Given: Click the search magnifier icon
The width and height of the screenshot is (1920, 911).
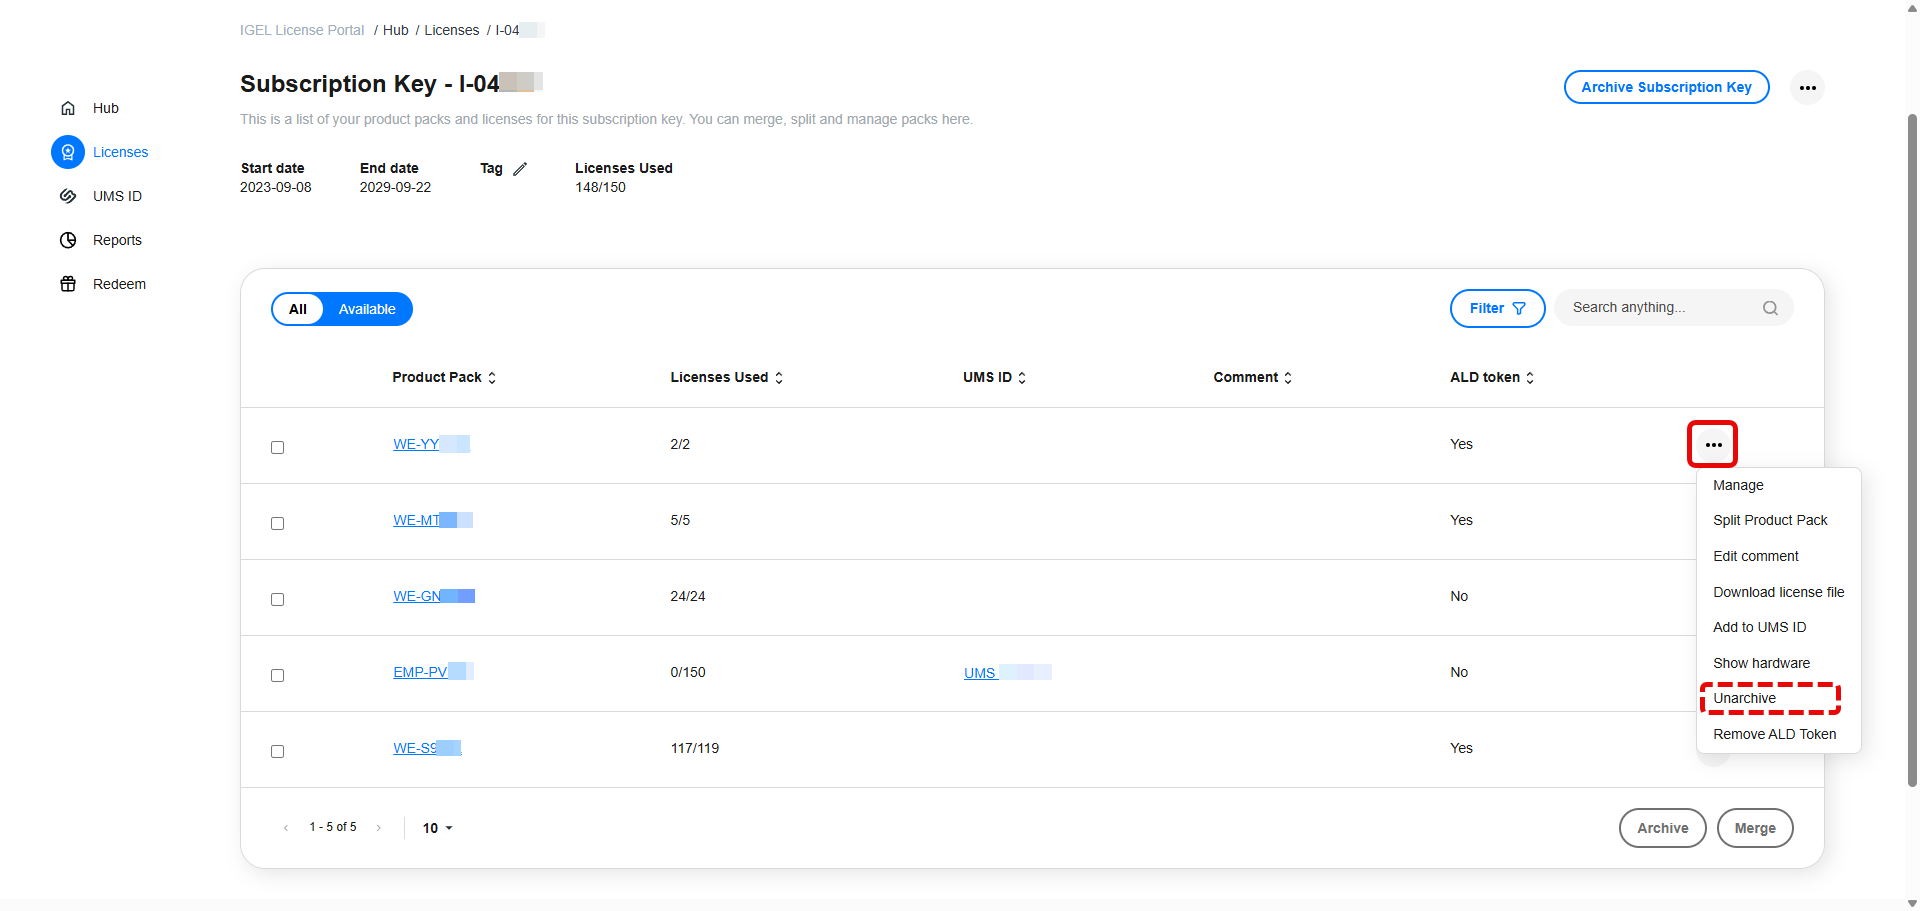Looking at the screenshot, I should pyautogui.click(x=1770, y=307).
